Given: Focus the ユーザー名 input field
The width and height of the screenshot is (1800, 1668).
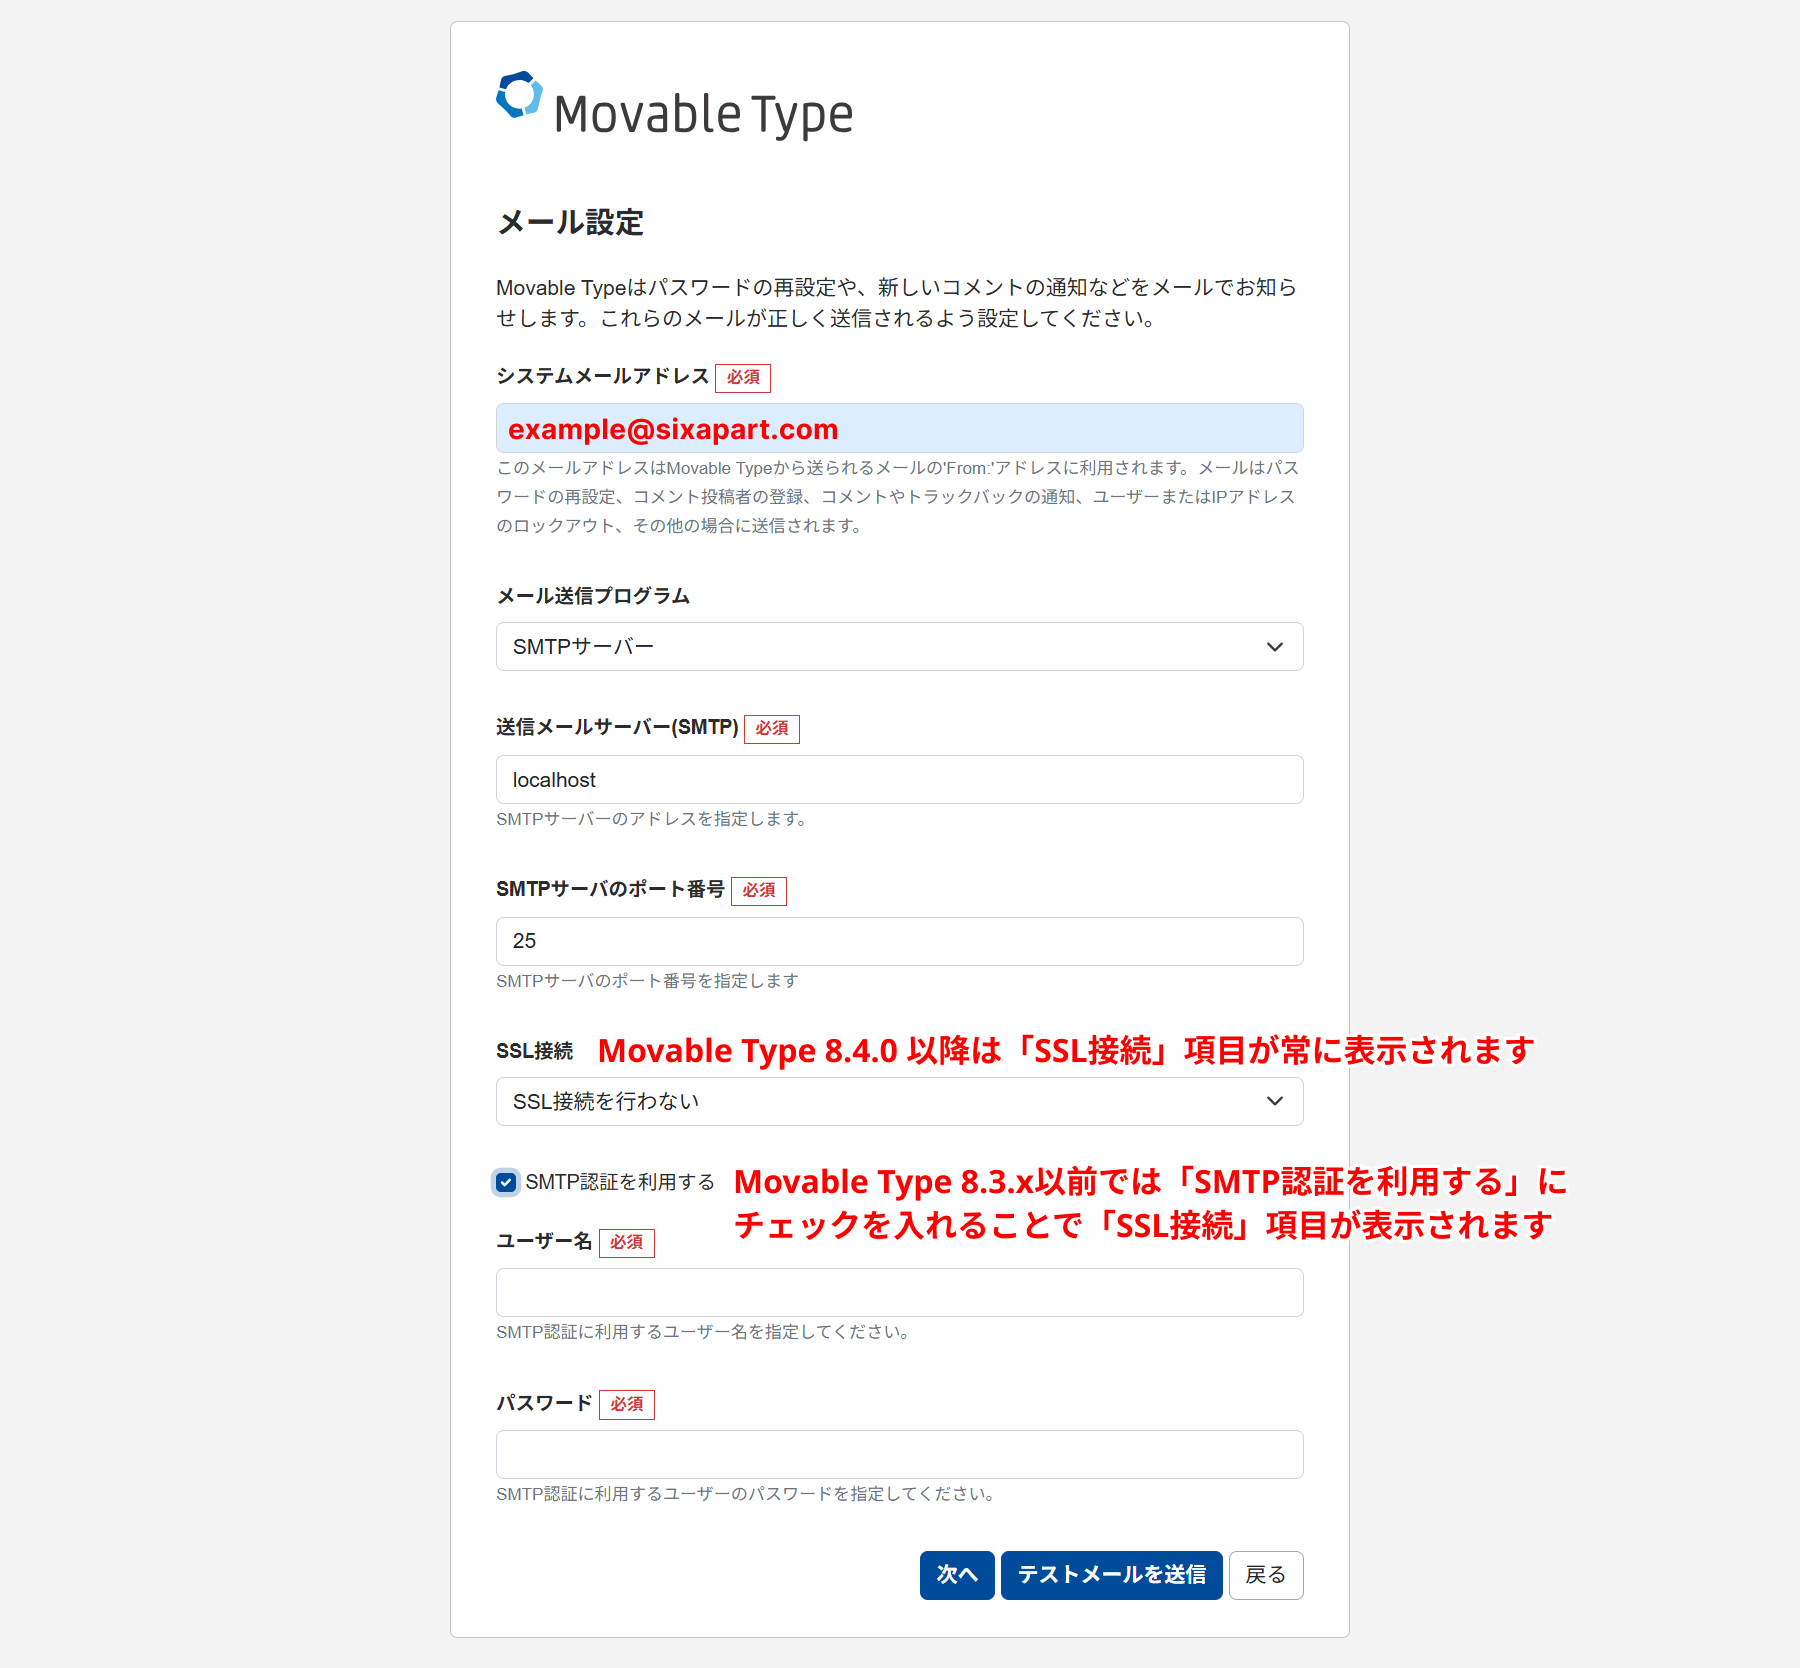Looking at the screenshot, I should [x=899, y=1293].
